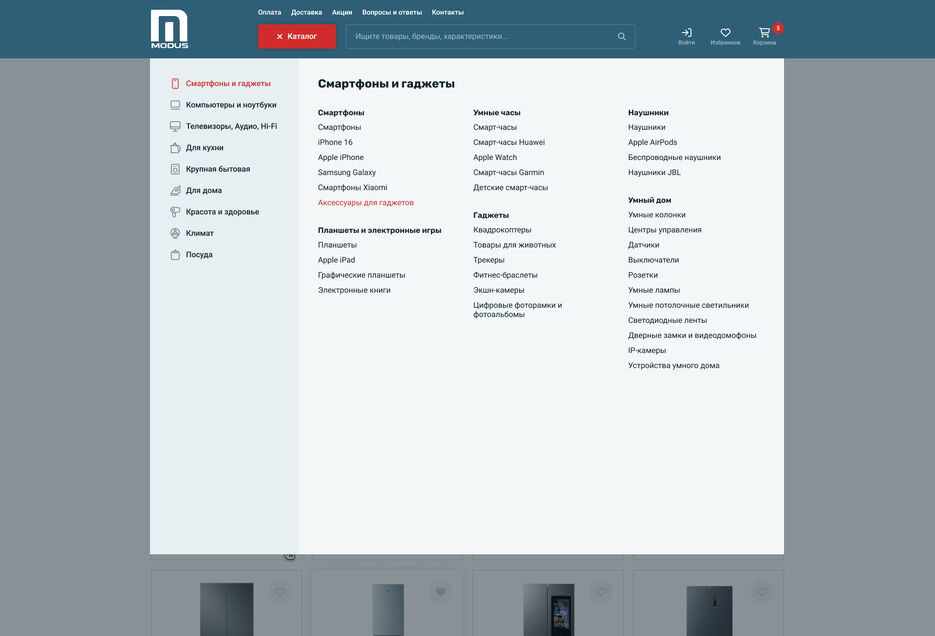Open the Доставка top menu link

(x=306, y=12)
